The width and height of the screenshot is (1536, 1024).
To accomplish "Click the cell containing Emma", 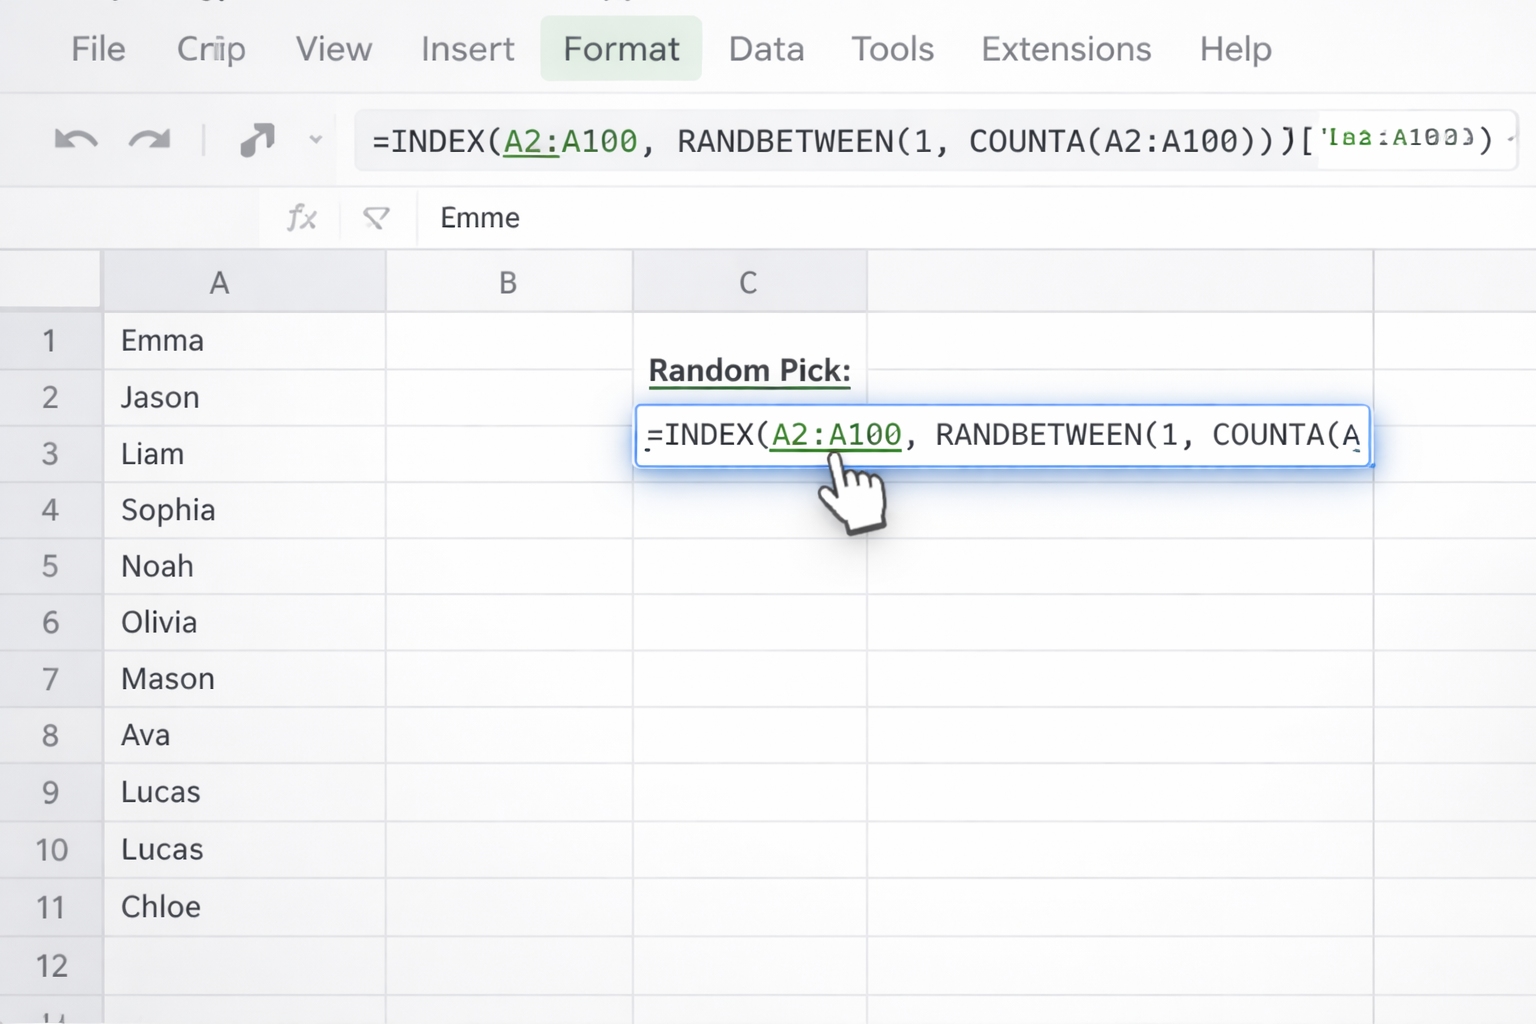I will [x=244, y=341].
